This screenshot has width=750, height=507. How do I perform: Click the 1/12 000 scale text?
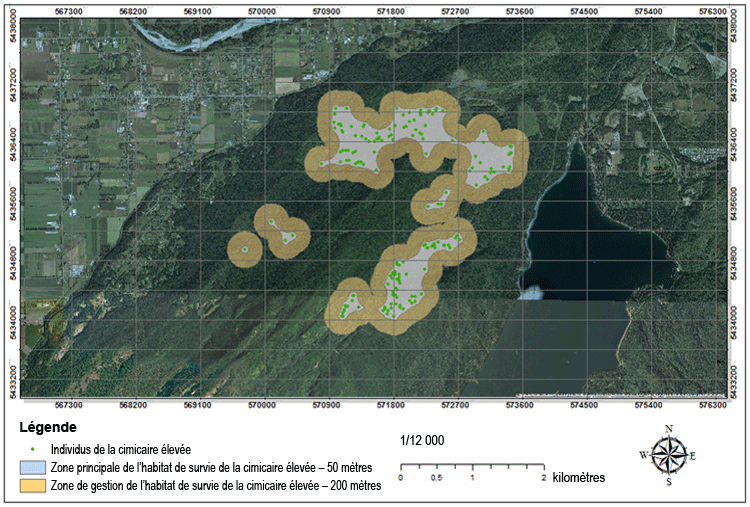[x=422, y=440]
